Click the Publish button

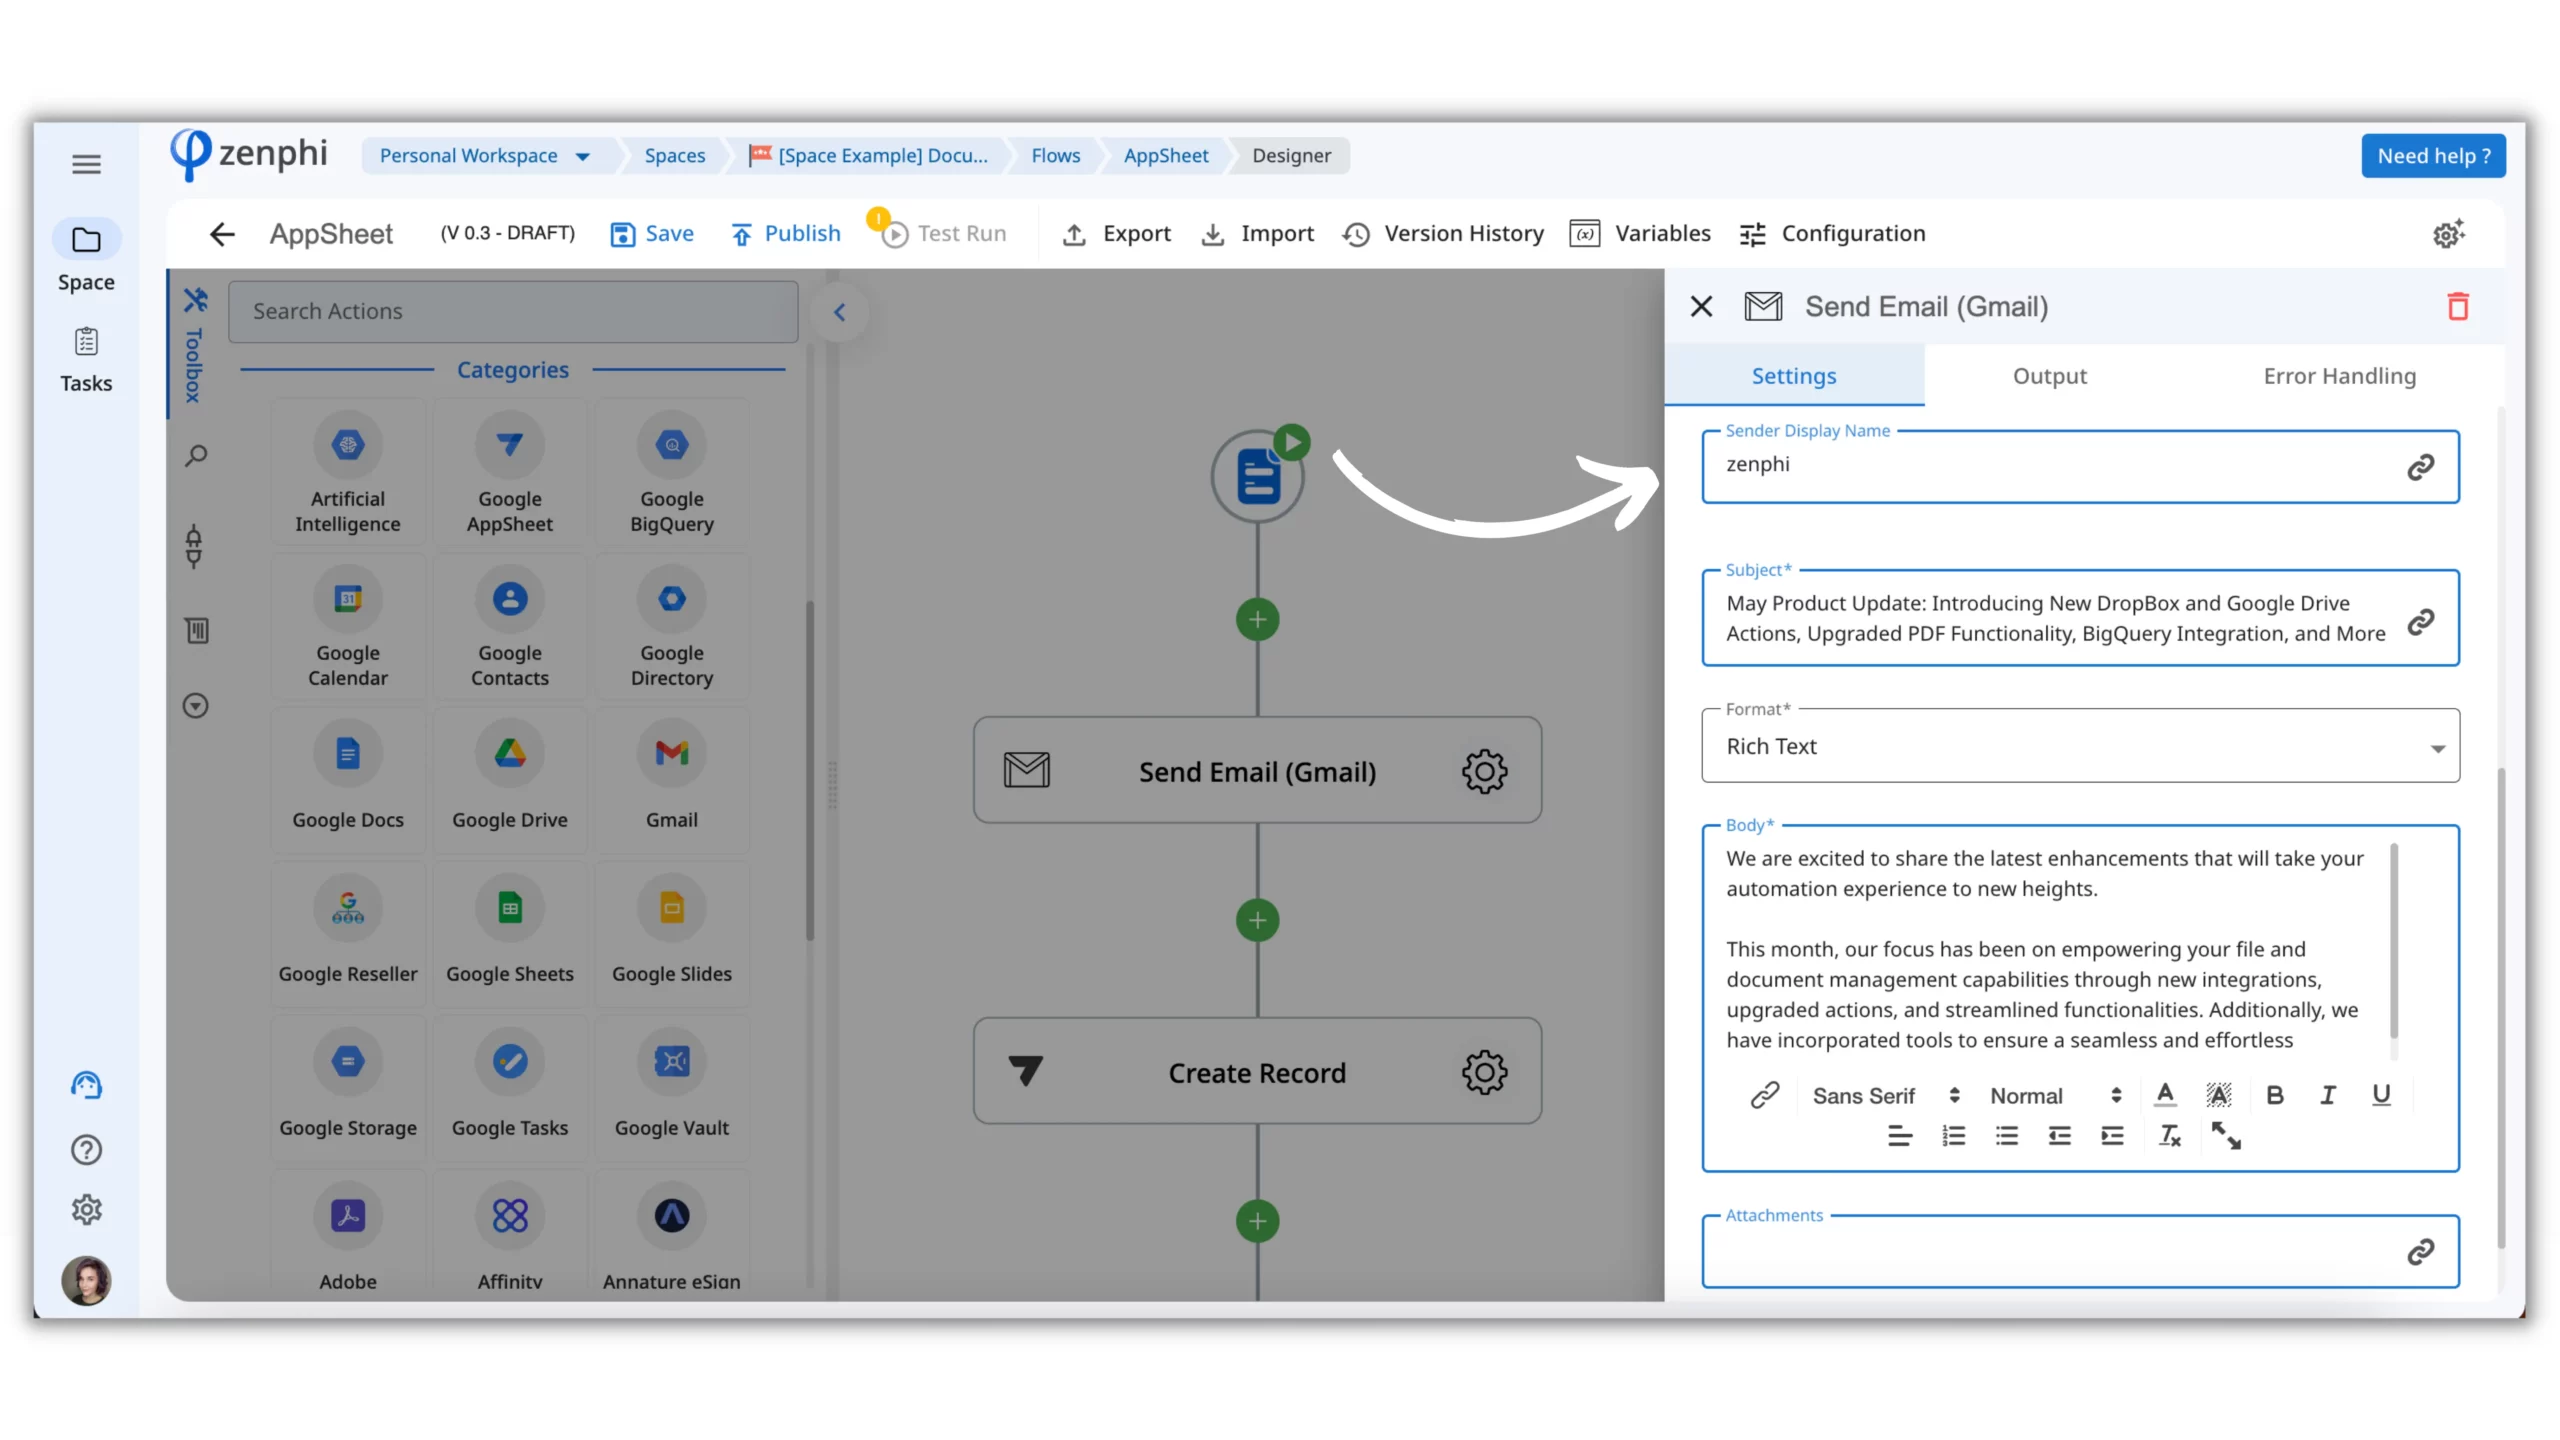[785, 233]
